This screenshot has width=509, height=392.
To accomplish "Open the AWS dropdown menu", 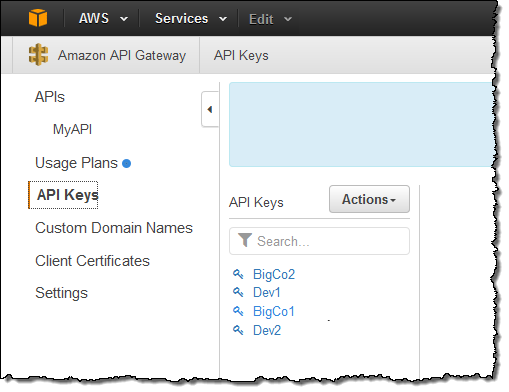I will pos(103,19).
